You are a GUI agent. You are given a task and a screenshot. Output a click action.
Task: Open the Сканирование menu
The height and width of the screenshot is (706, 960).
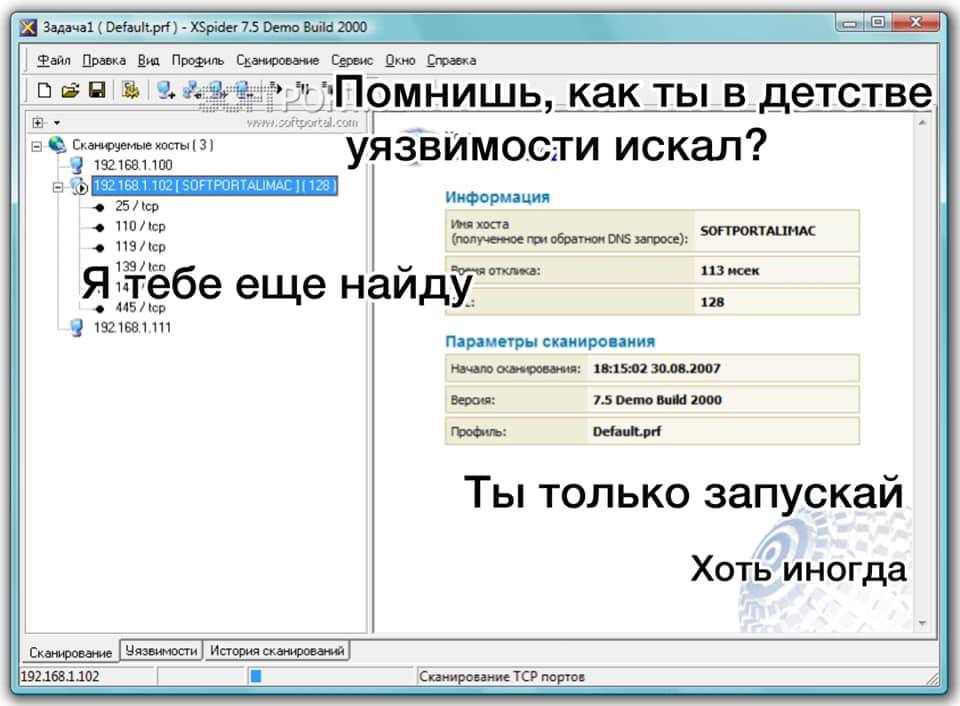pyautogui.click(x=276, y=60)
